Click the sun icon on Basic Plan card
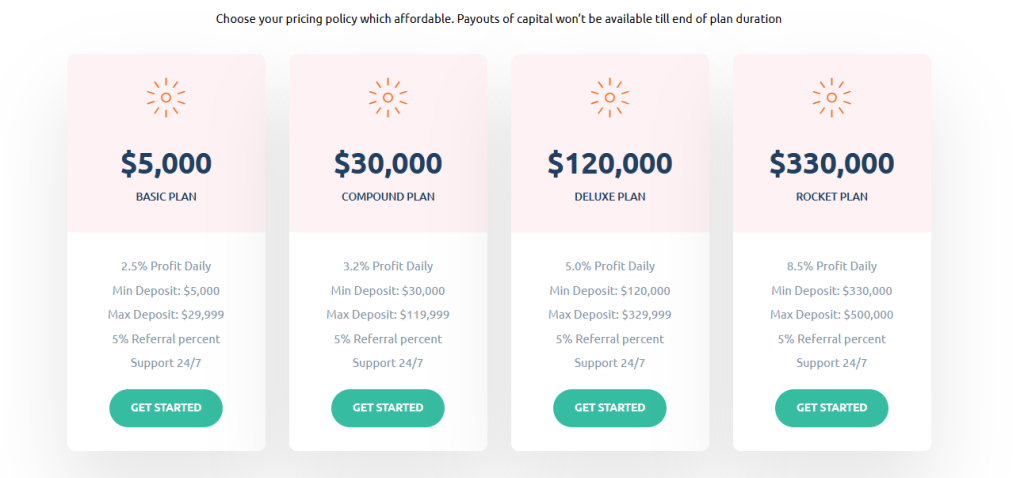1024x478 pixels. pyautogui.click(x=166, y=97)
